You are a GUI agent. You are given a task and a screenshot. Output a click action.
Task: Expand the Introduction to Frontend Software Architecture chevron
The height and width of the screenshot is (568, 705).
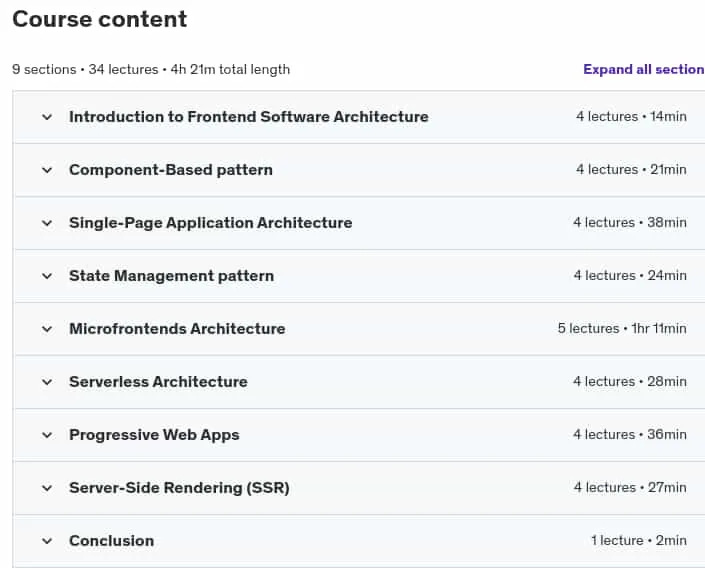tap(47, 117)
